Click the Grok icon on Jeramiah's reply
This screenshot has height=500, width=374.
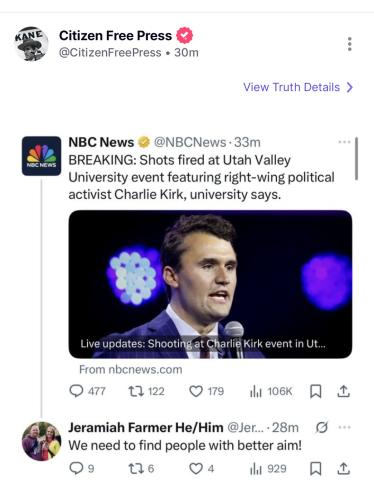pyautogui.click(x=322, y=427)
